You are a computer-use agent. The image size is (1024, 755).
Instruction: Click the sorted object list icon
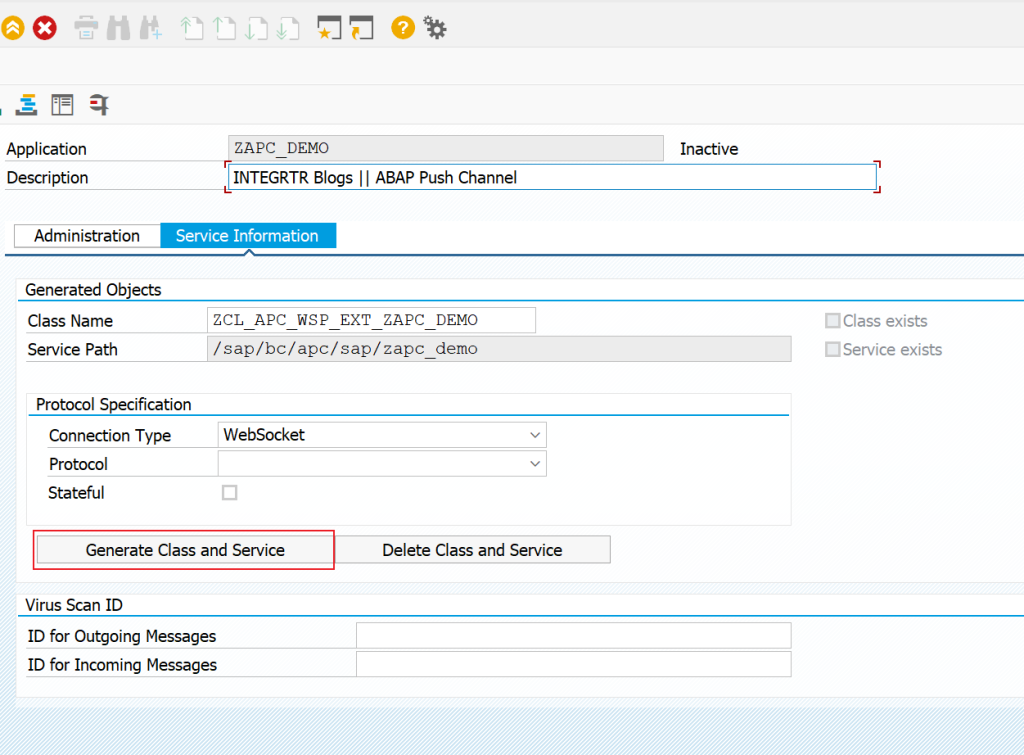click(x=27, y=104)
